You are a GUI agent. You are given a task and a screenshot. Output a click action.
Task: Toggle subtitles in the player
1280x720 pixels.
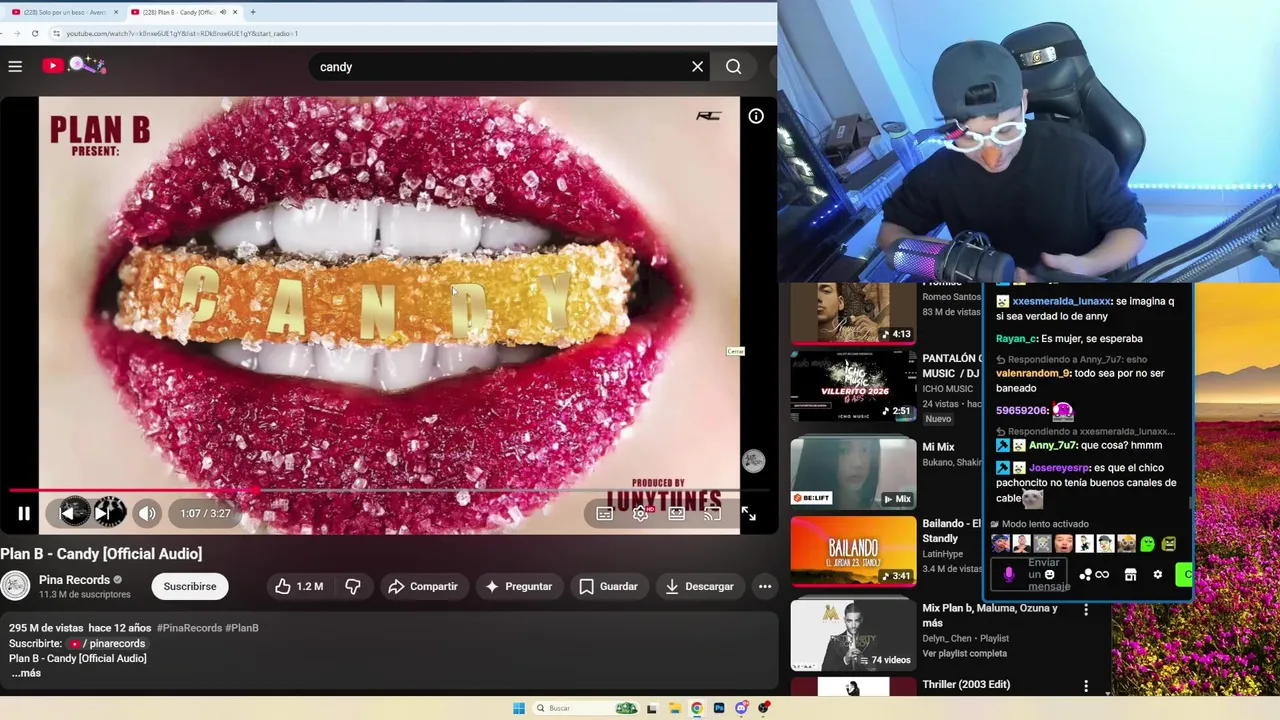[x=605, y=514]
